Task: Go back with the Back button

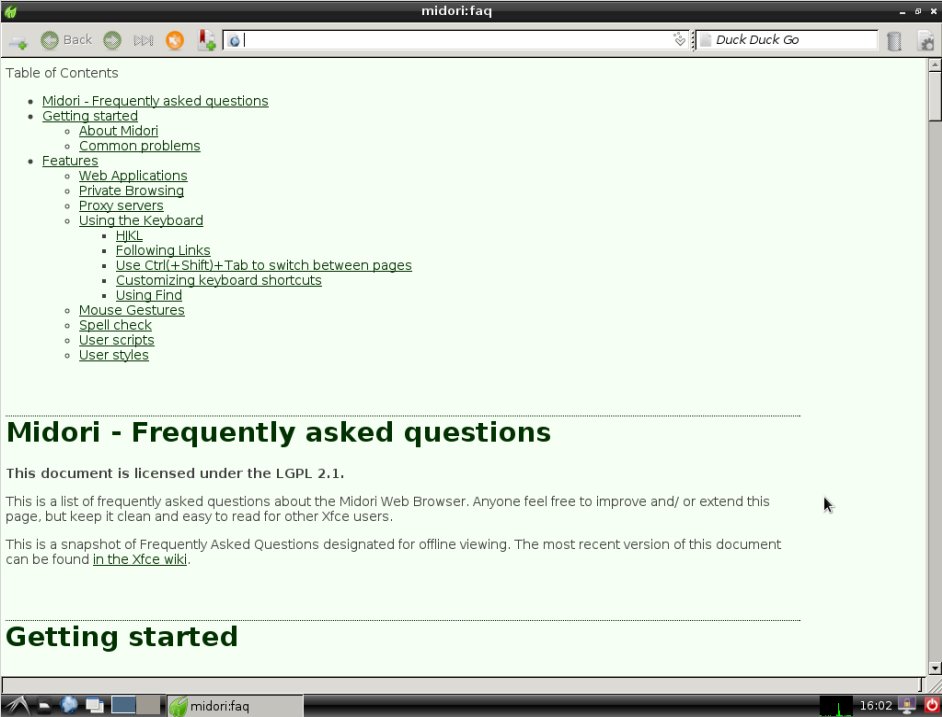Action: pos(67,40)
